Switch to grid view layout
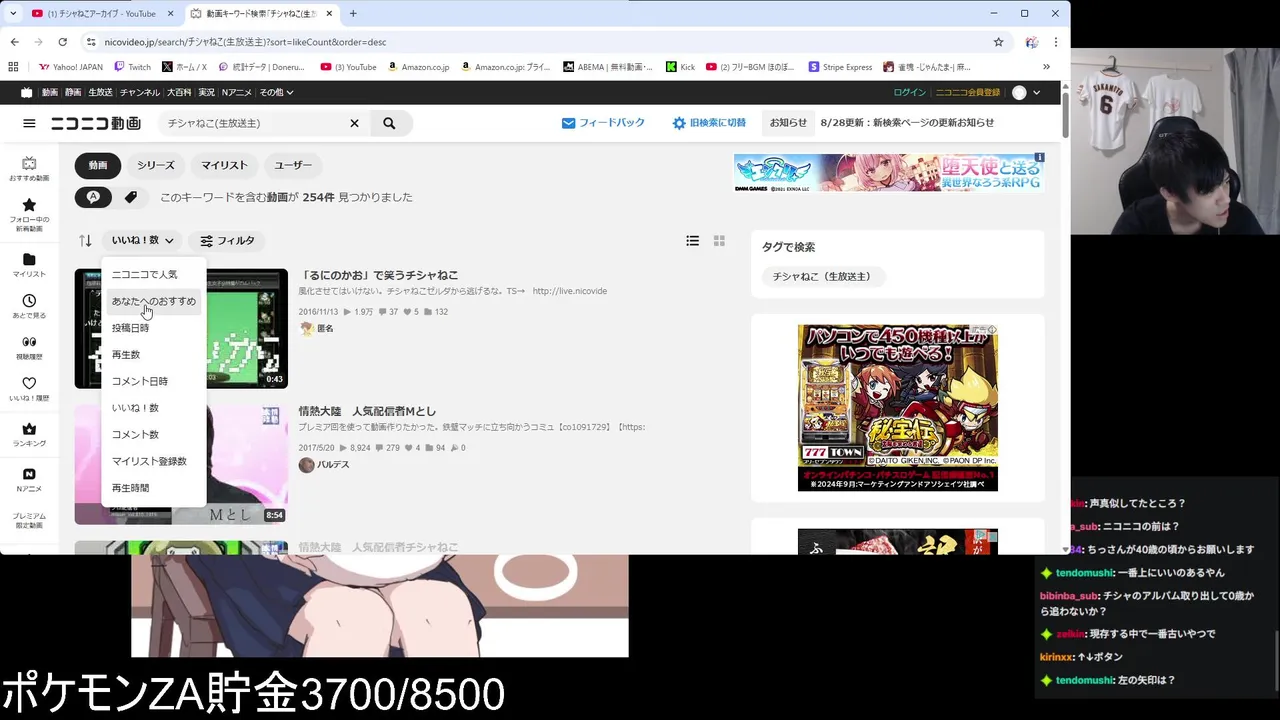The image size is (1280, 720). pos(719,241)
